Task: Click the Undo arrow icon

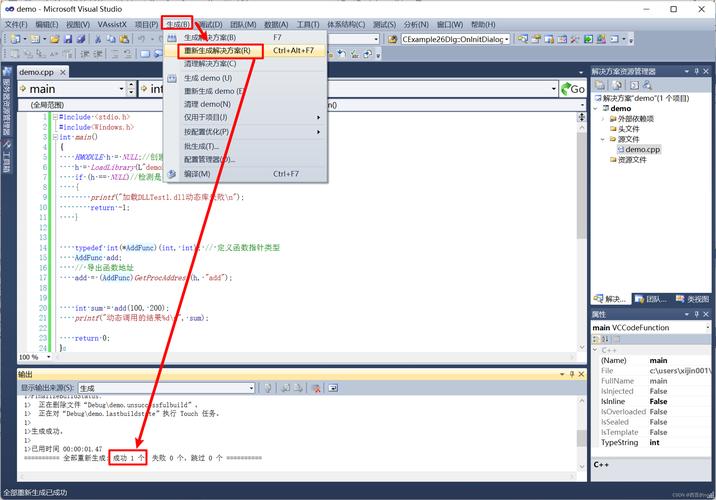Action: (x=142, y=39)
